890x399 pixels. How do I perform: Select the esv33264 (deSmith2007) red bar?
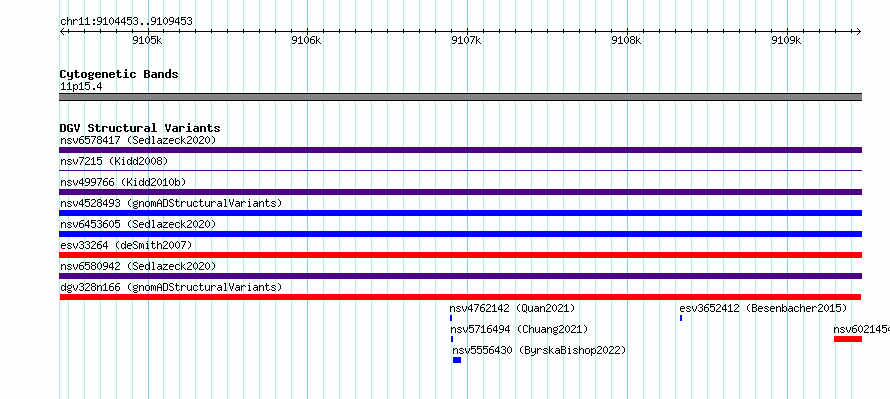(460, 255)
